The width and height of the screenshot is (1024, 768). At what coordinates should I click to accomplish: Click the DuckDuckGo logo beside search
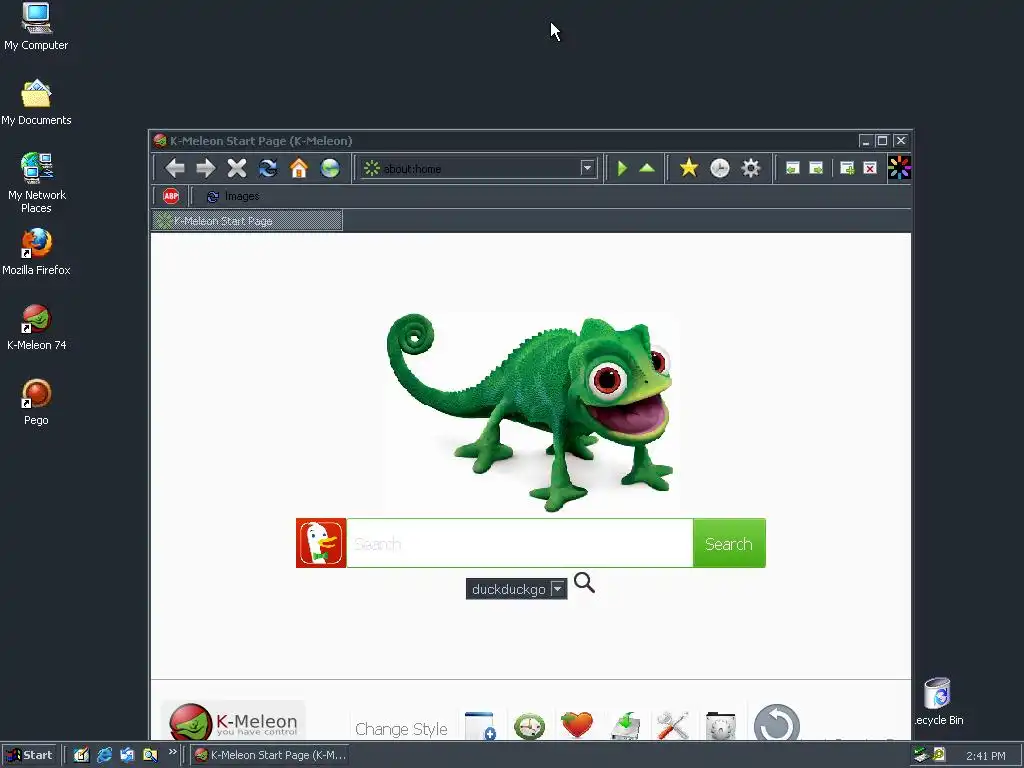[321, 543]
